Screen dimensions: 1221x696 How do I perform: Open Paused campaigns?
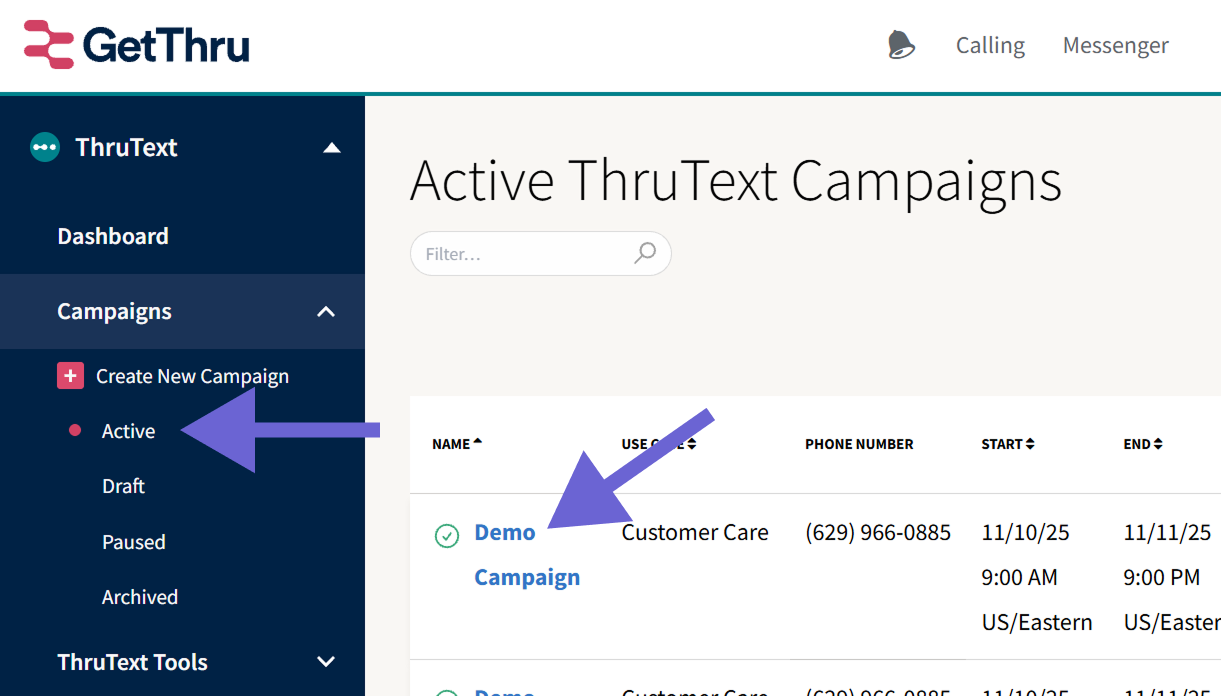click(x=134, y=542)
